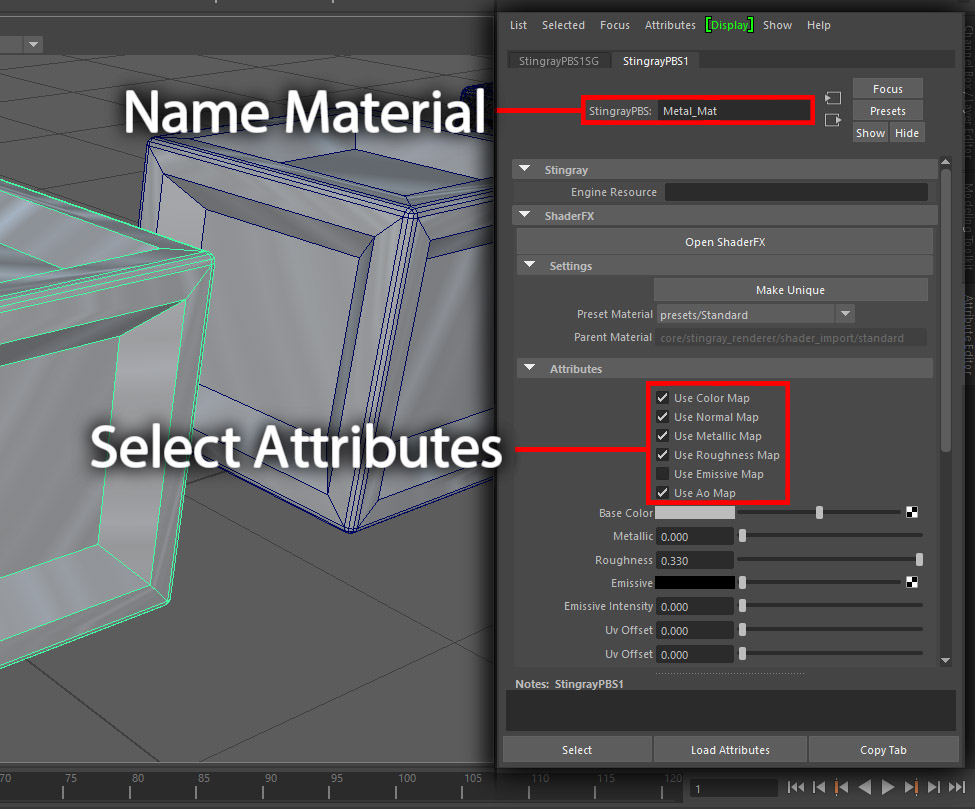Open the Emissive texture map checker icon
The height and width of the screenshot is (809, 975).
(911, 582)
